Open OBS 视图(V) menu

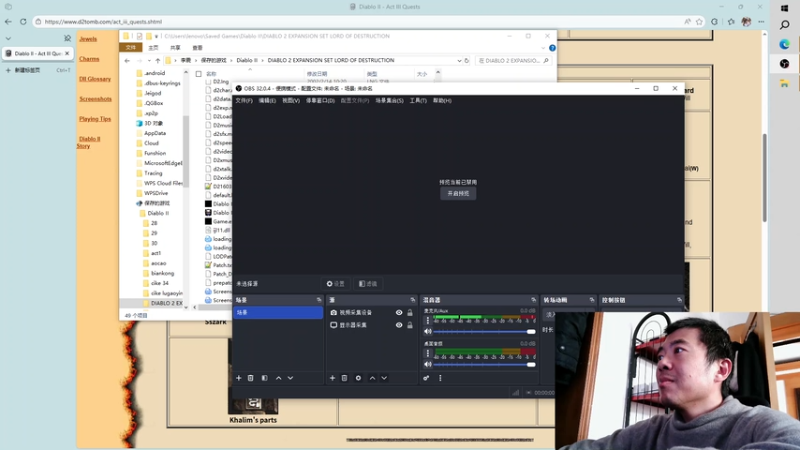point(291,101)
